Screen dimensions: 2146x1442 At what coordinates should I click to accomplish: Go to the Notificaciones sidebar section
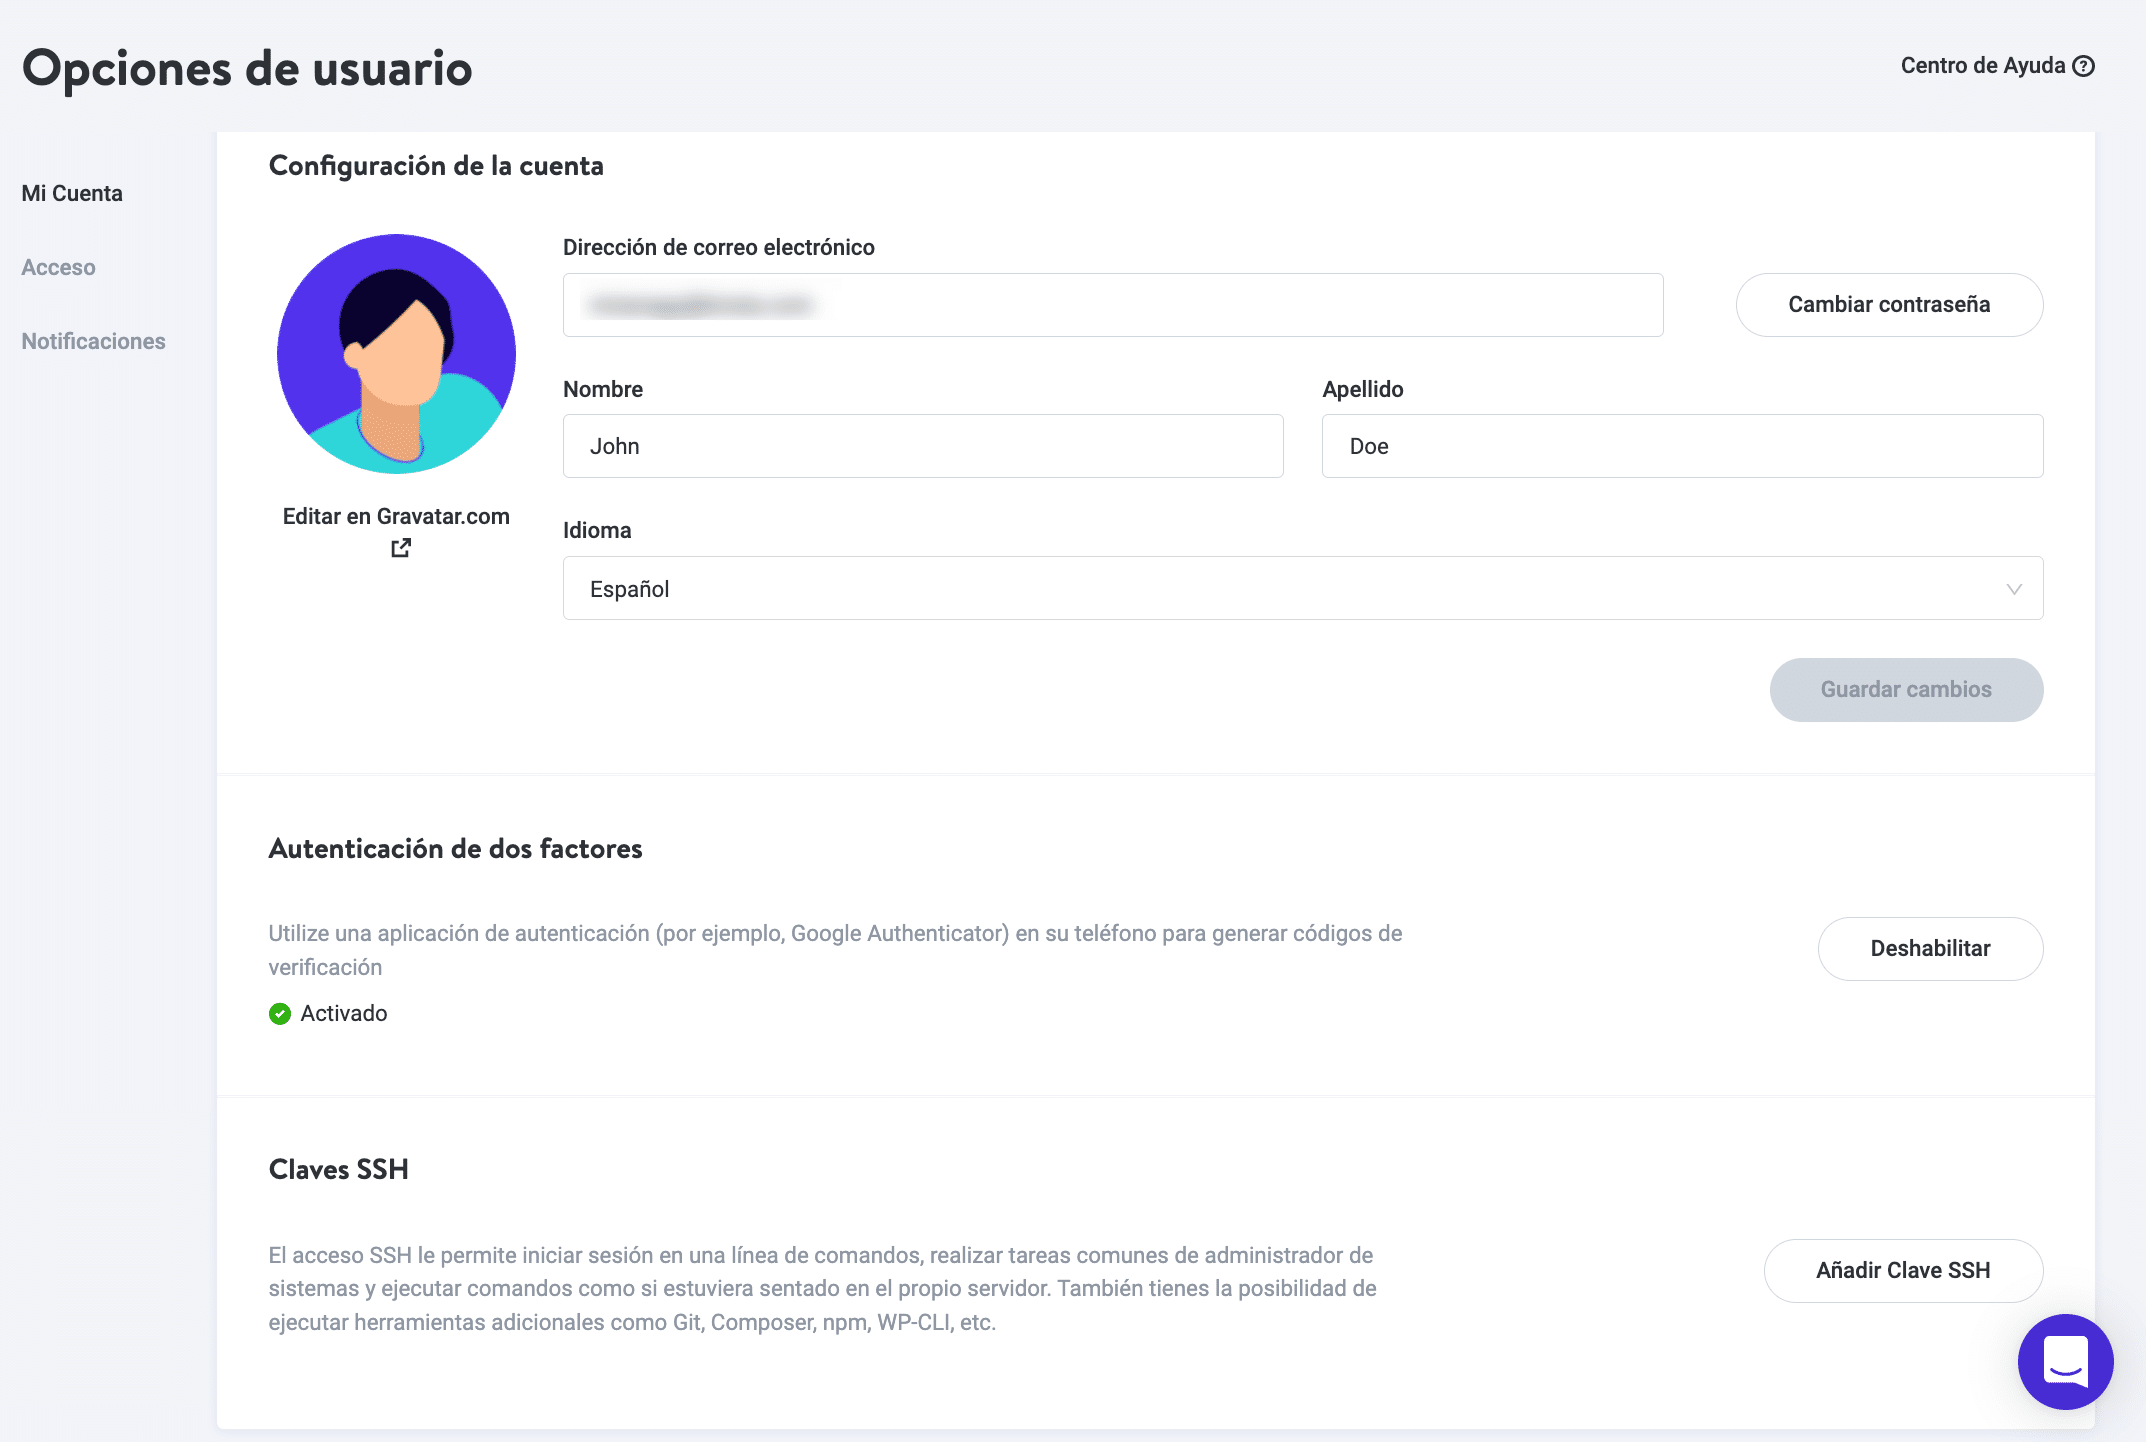[x=93, y=341]
